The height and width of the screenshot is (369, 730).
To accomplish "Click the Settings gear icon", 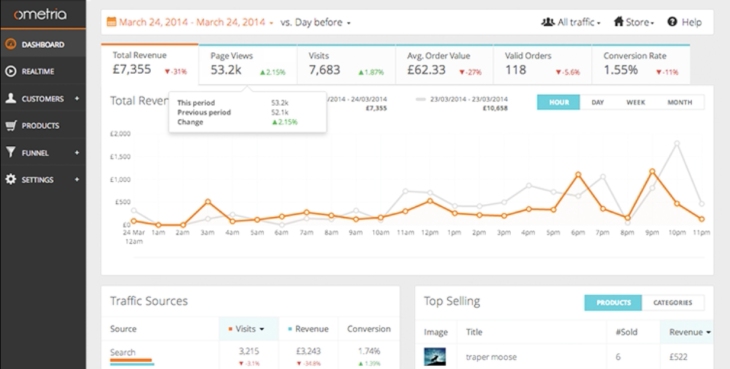I will [x=11, y=179].
